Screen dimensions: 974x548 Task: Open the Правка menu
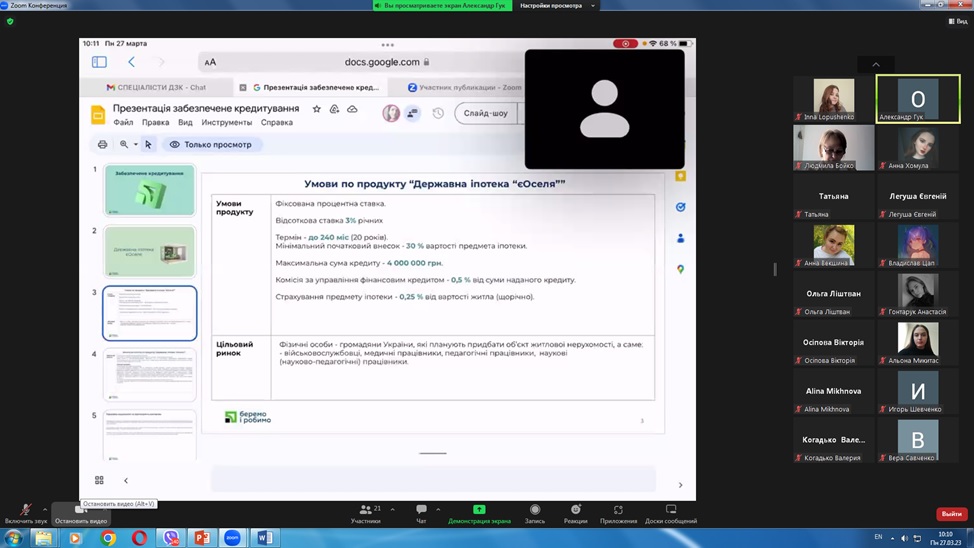[x=155, y=122]
